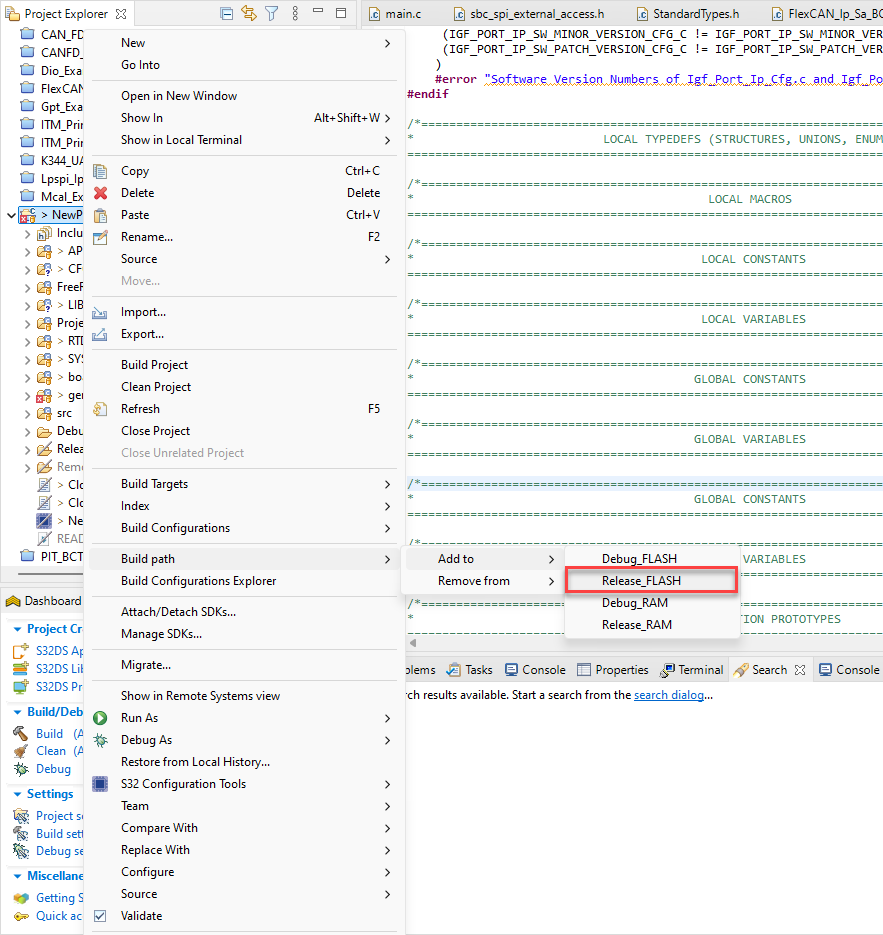Image resolution: width=883 pixels, height=935 pixels.
Task: Expand the Build Configurations submenu
Action: point(243,528)
